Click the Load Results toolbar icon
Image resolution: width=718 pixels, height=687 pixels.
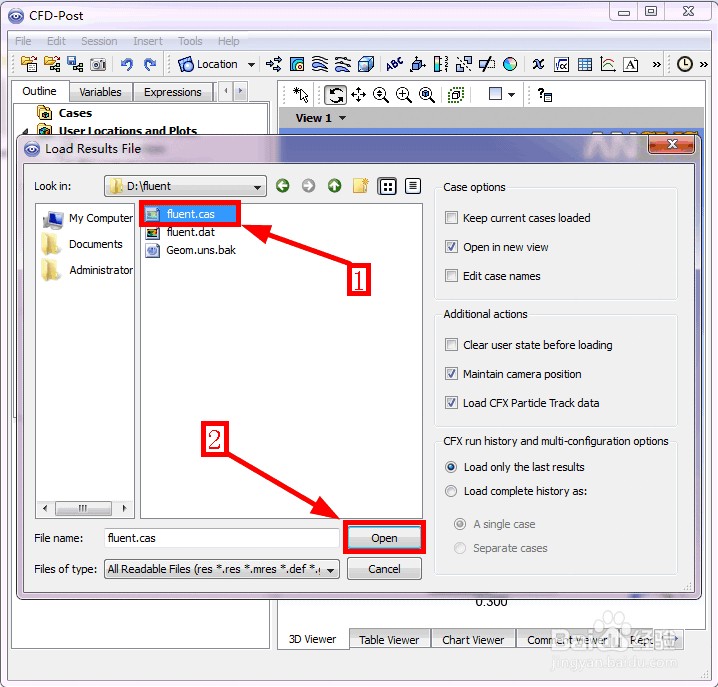pos(29,64)
